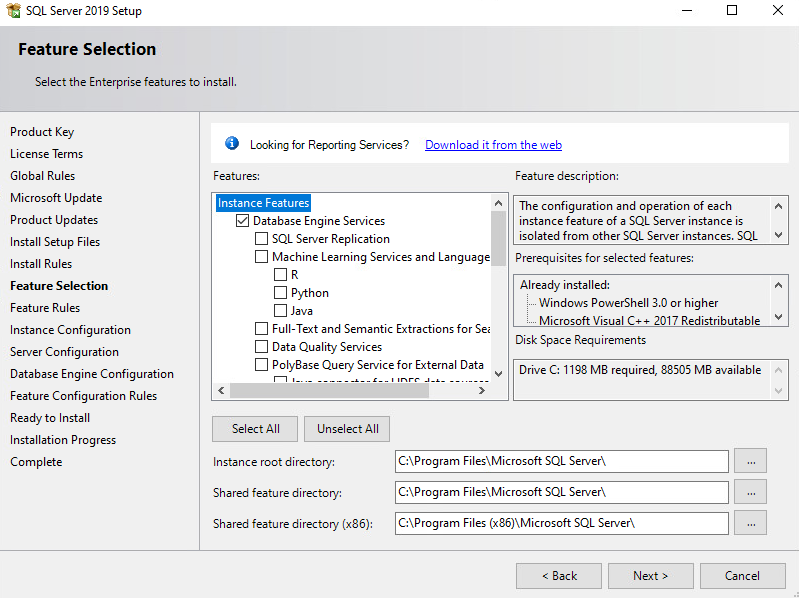Viewport: 799px width, 598px height.
Task: Proceed with the Next button
Action: point(651,576)
